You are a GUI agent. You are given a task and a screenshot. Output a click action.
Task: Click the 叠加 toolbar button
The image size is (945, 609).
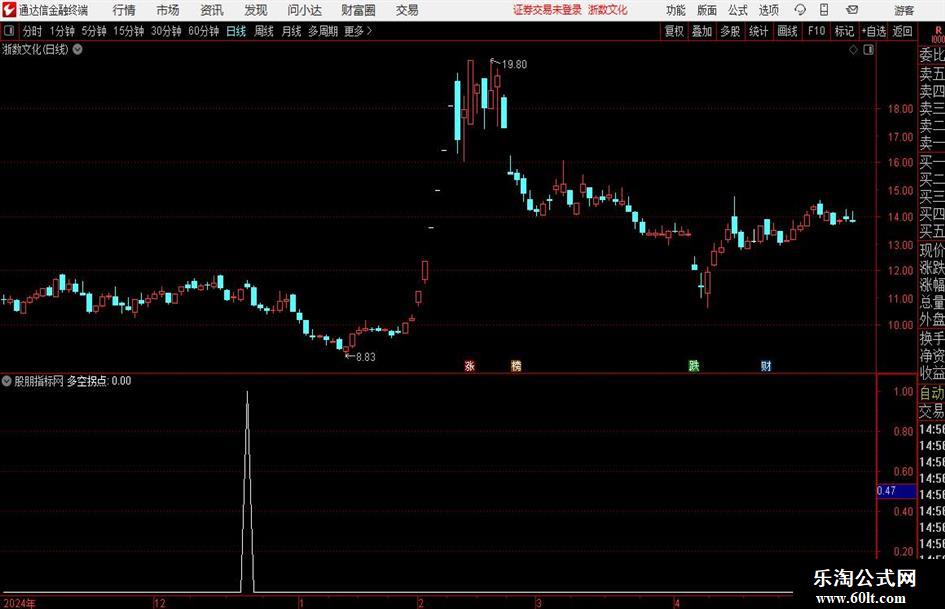(x=702, y=31)
